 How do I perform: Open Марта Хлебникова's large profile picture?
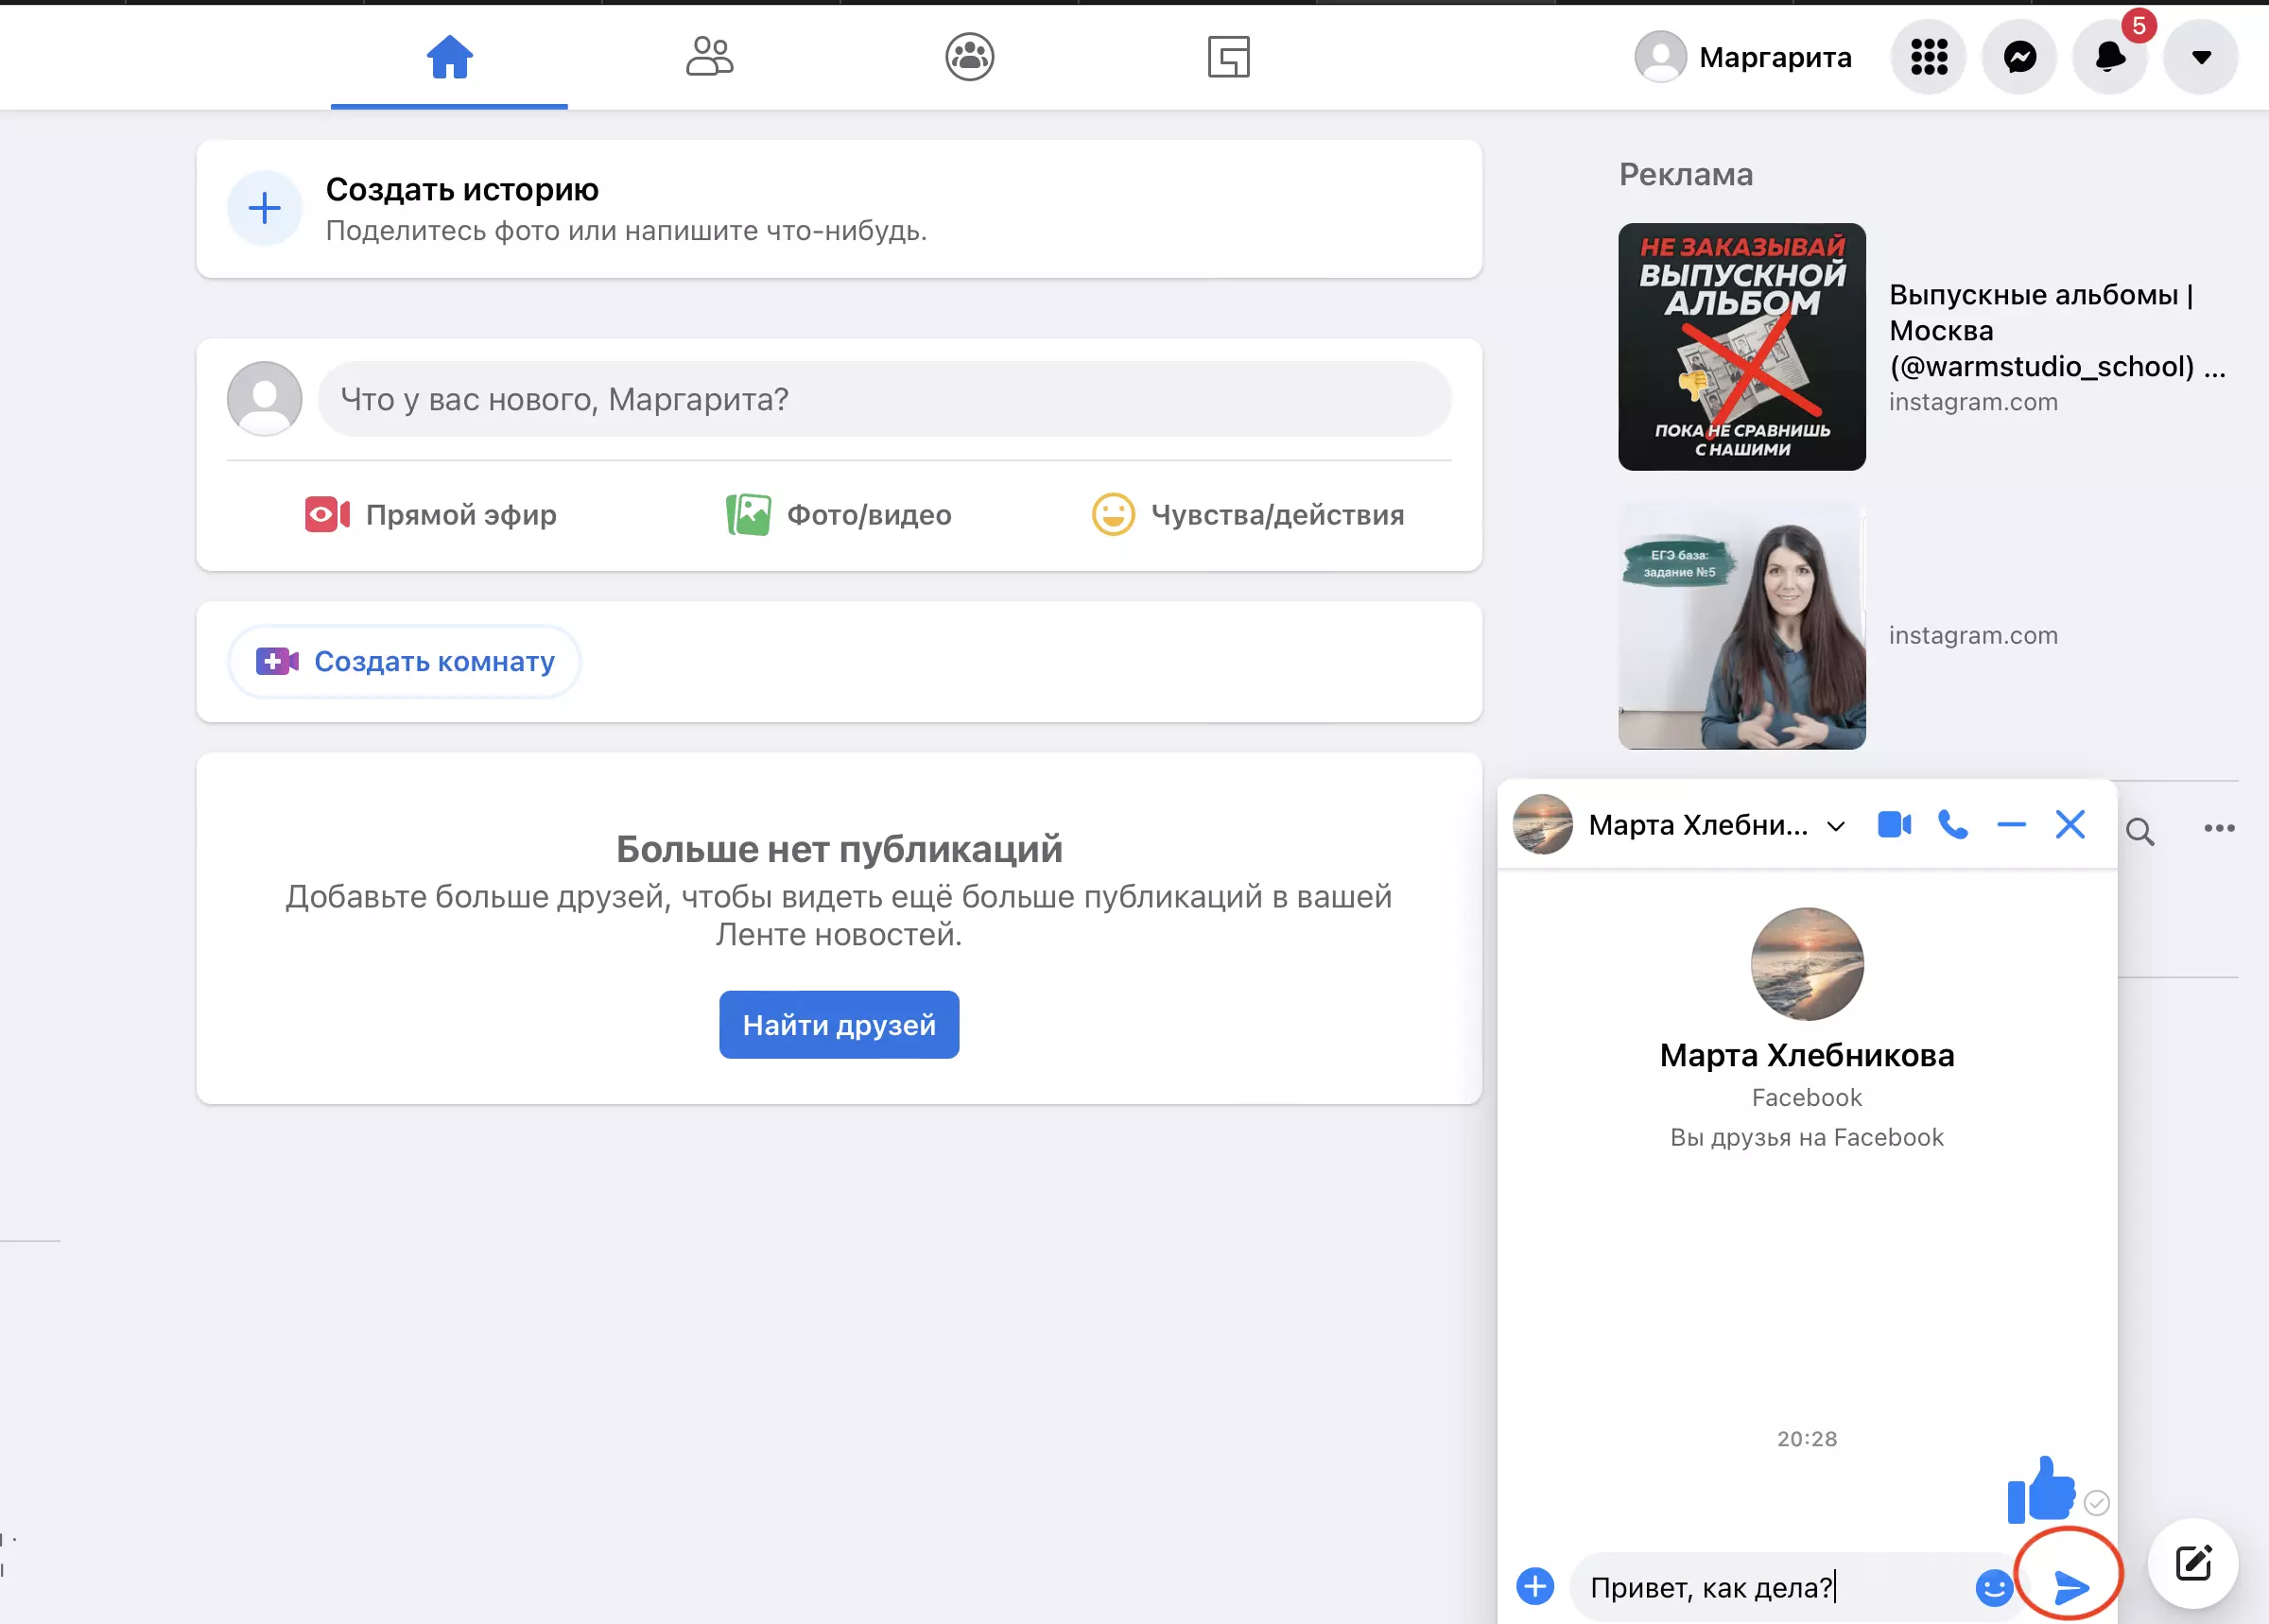pos(1807,964)
